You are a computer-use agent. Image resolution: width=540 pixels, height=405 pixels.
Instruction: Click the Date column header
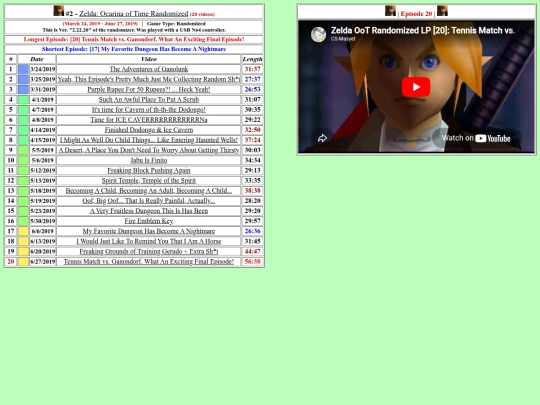coord(37,59)
